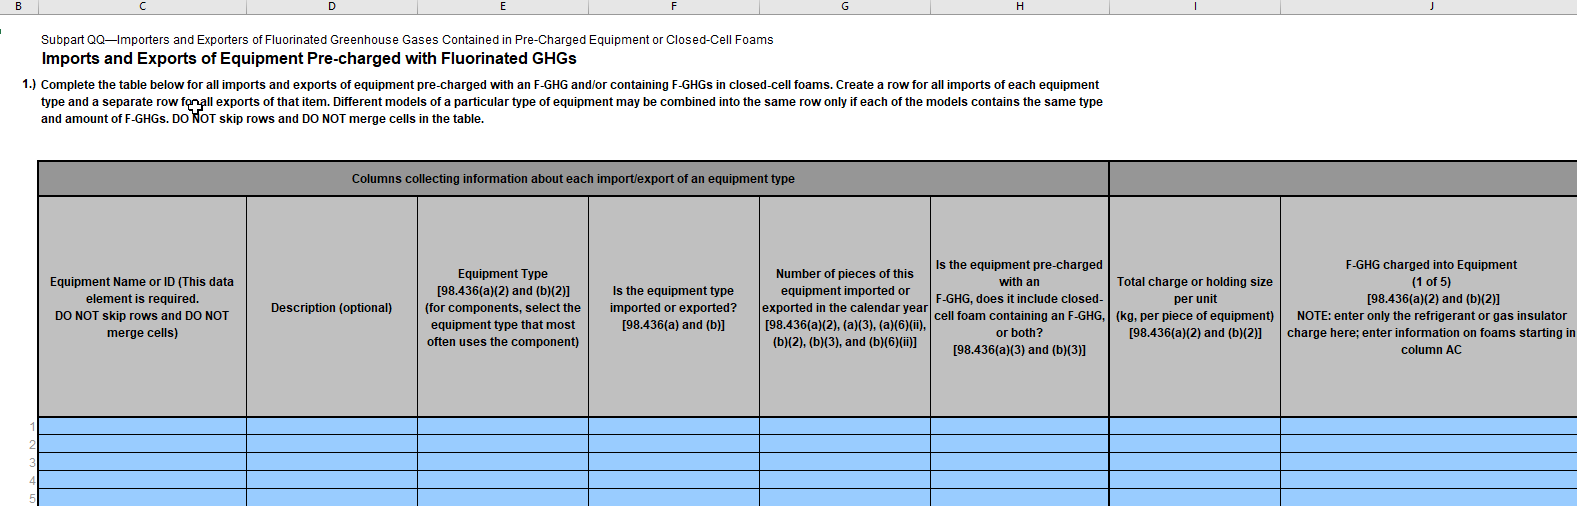The height and width of the screenshot is (506, 1577).
Task: Select column E header
Action: (x=503, y=6)
